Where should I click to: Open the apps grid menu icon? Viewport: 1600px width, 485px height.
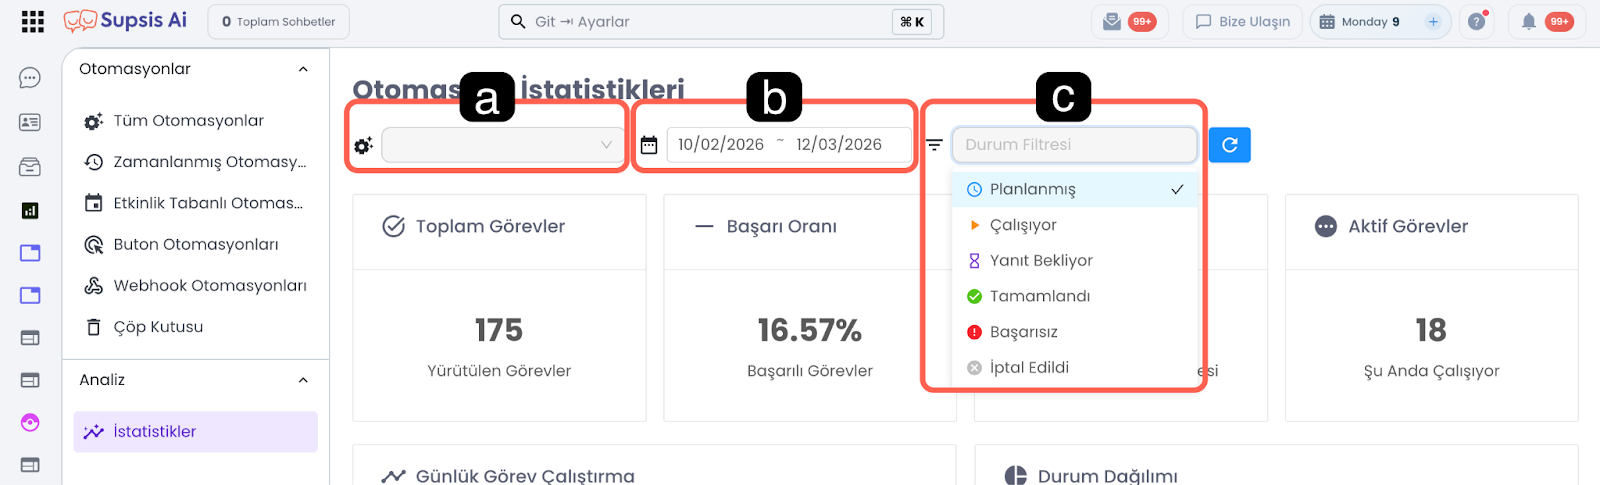pos(32,21)
